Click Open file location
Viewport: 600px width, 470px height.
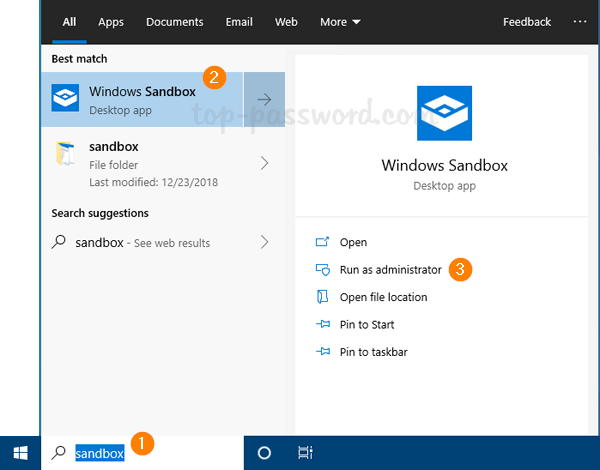pyautogui.click(x=383, y=297)
